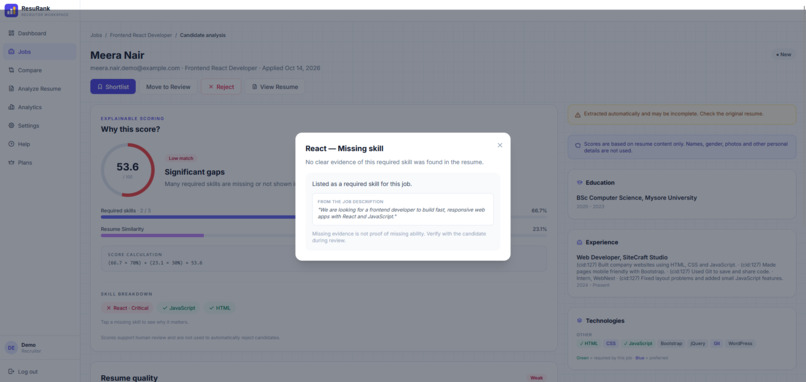
Task: Click the warning triangle icon in notice
Action: point(577,114)
